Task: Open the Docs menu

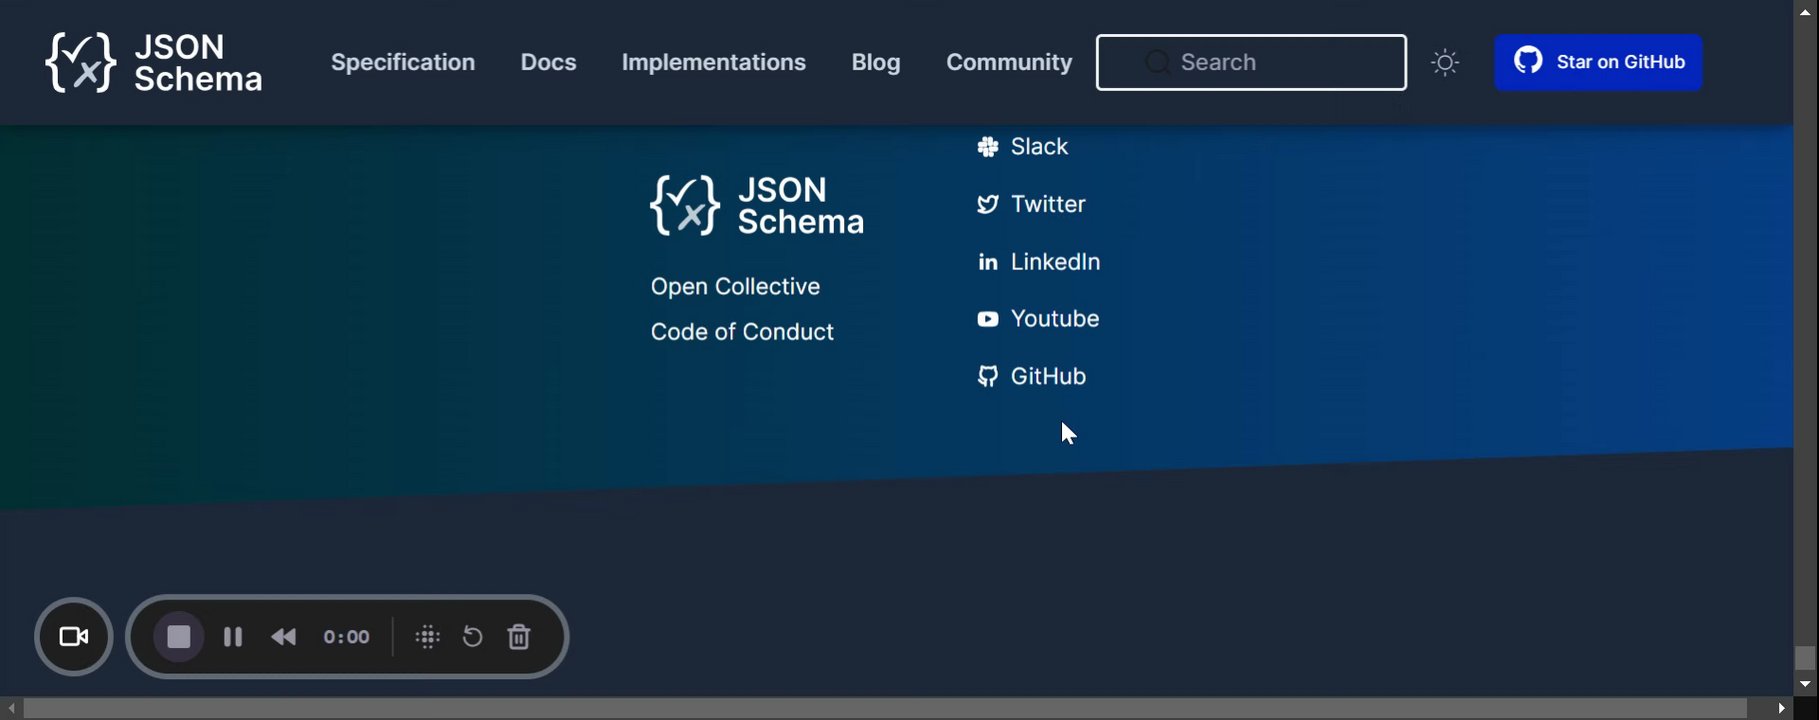Action: pos(548,62)
